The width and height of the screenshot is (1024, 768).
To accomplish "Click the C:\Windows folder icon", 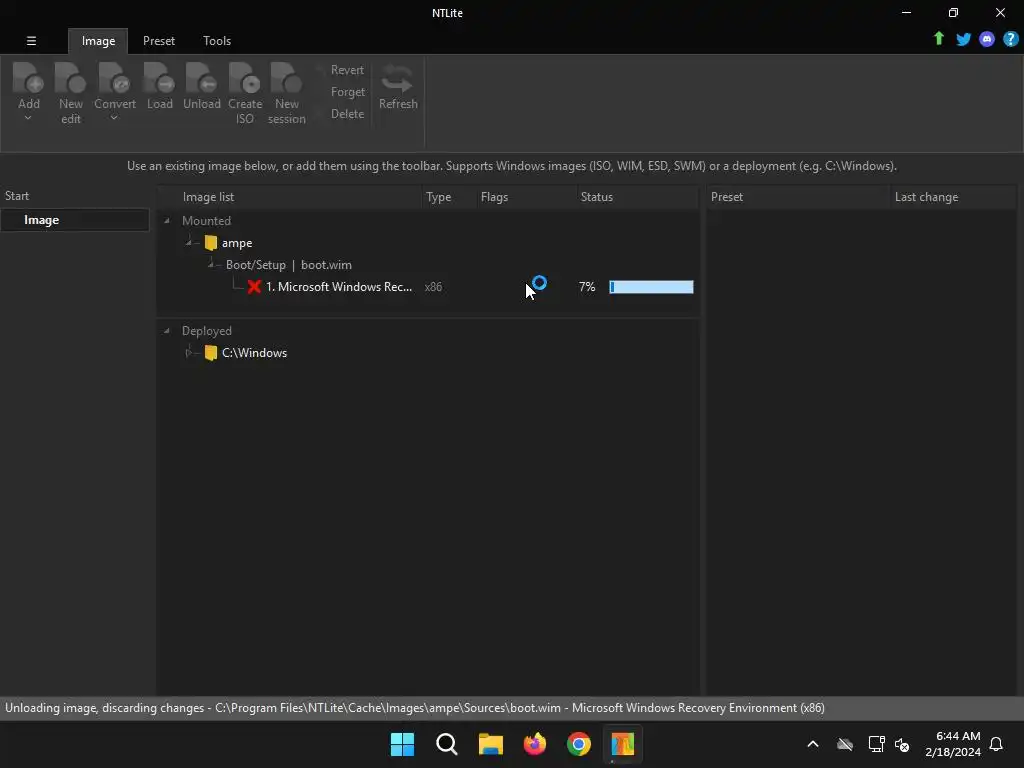I will [x=210, y=353].
